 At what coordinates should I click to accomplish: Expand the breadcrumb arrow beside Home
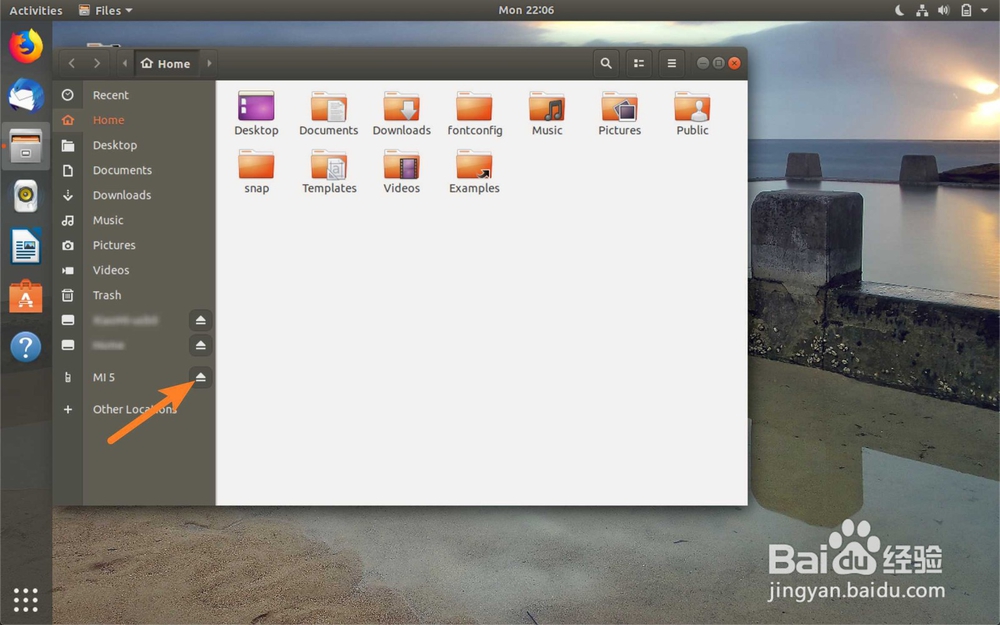pyautogui.click(x=208, y=62)
